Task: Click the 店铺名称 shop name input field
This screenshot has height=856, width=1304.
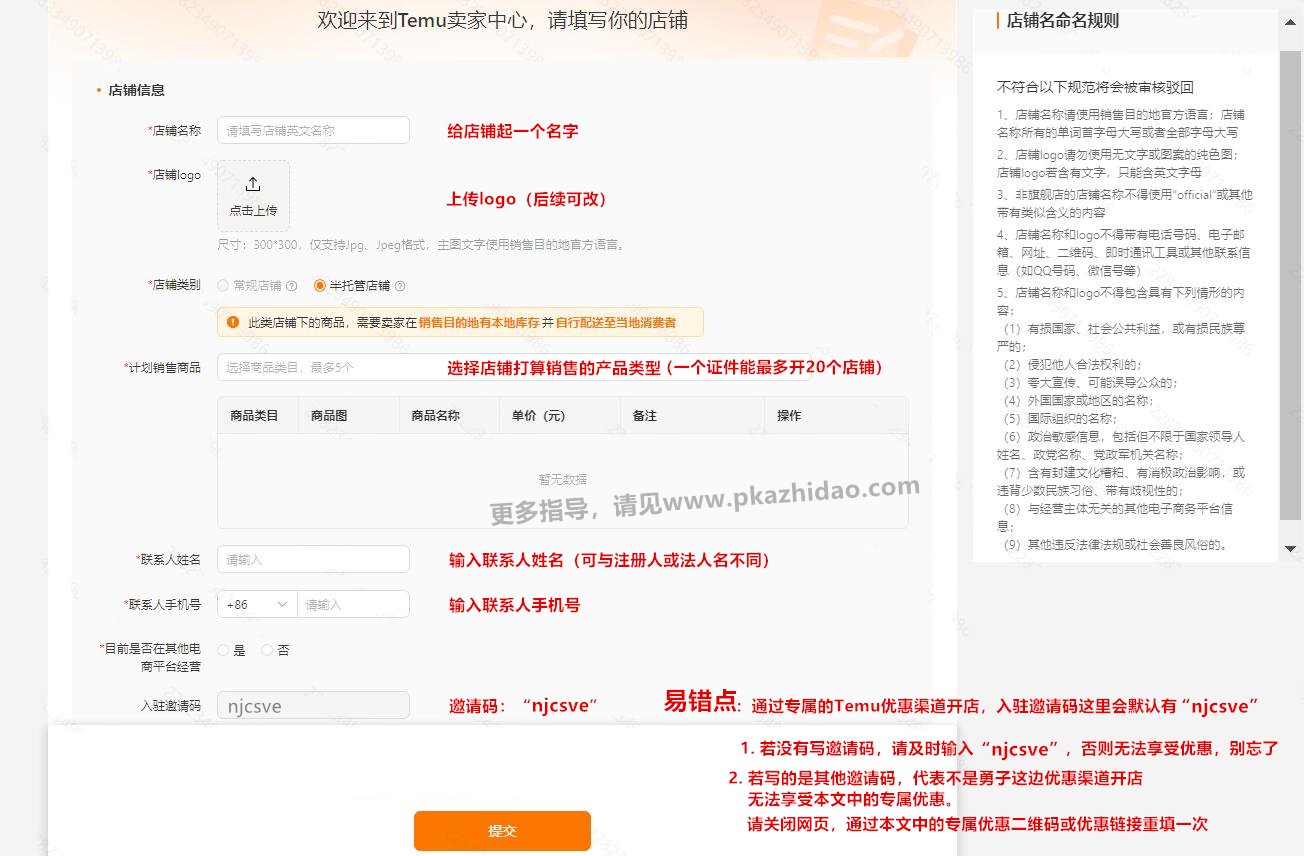Action: pyautogui.click(x=313, y=130)
